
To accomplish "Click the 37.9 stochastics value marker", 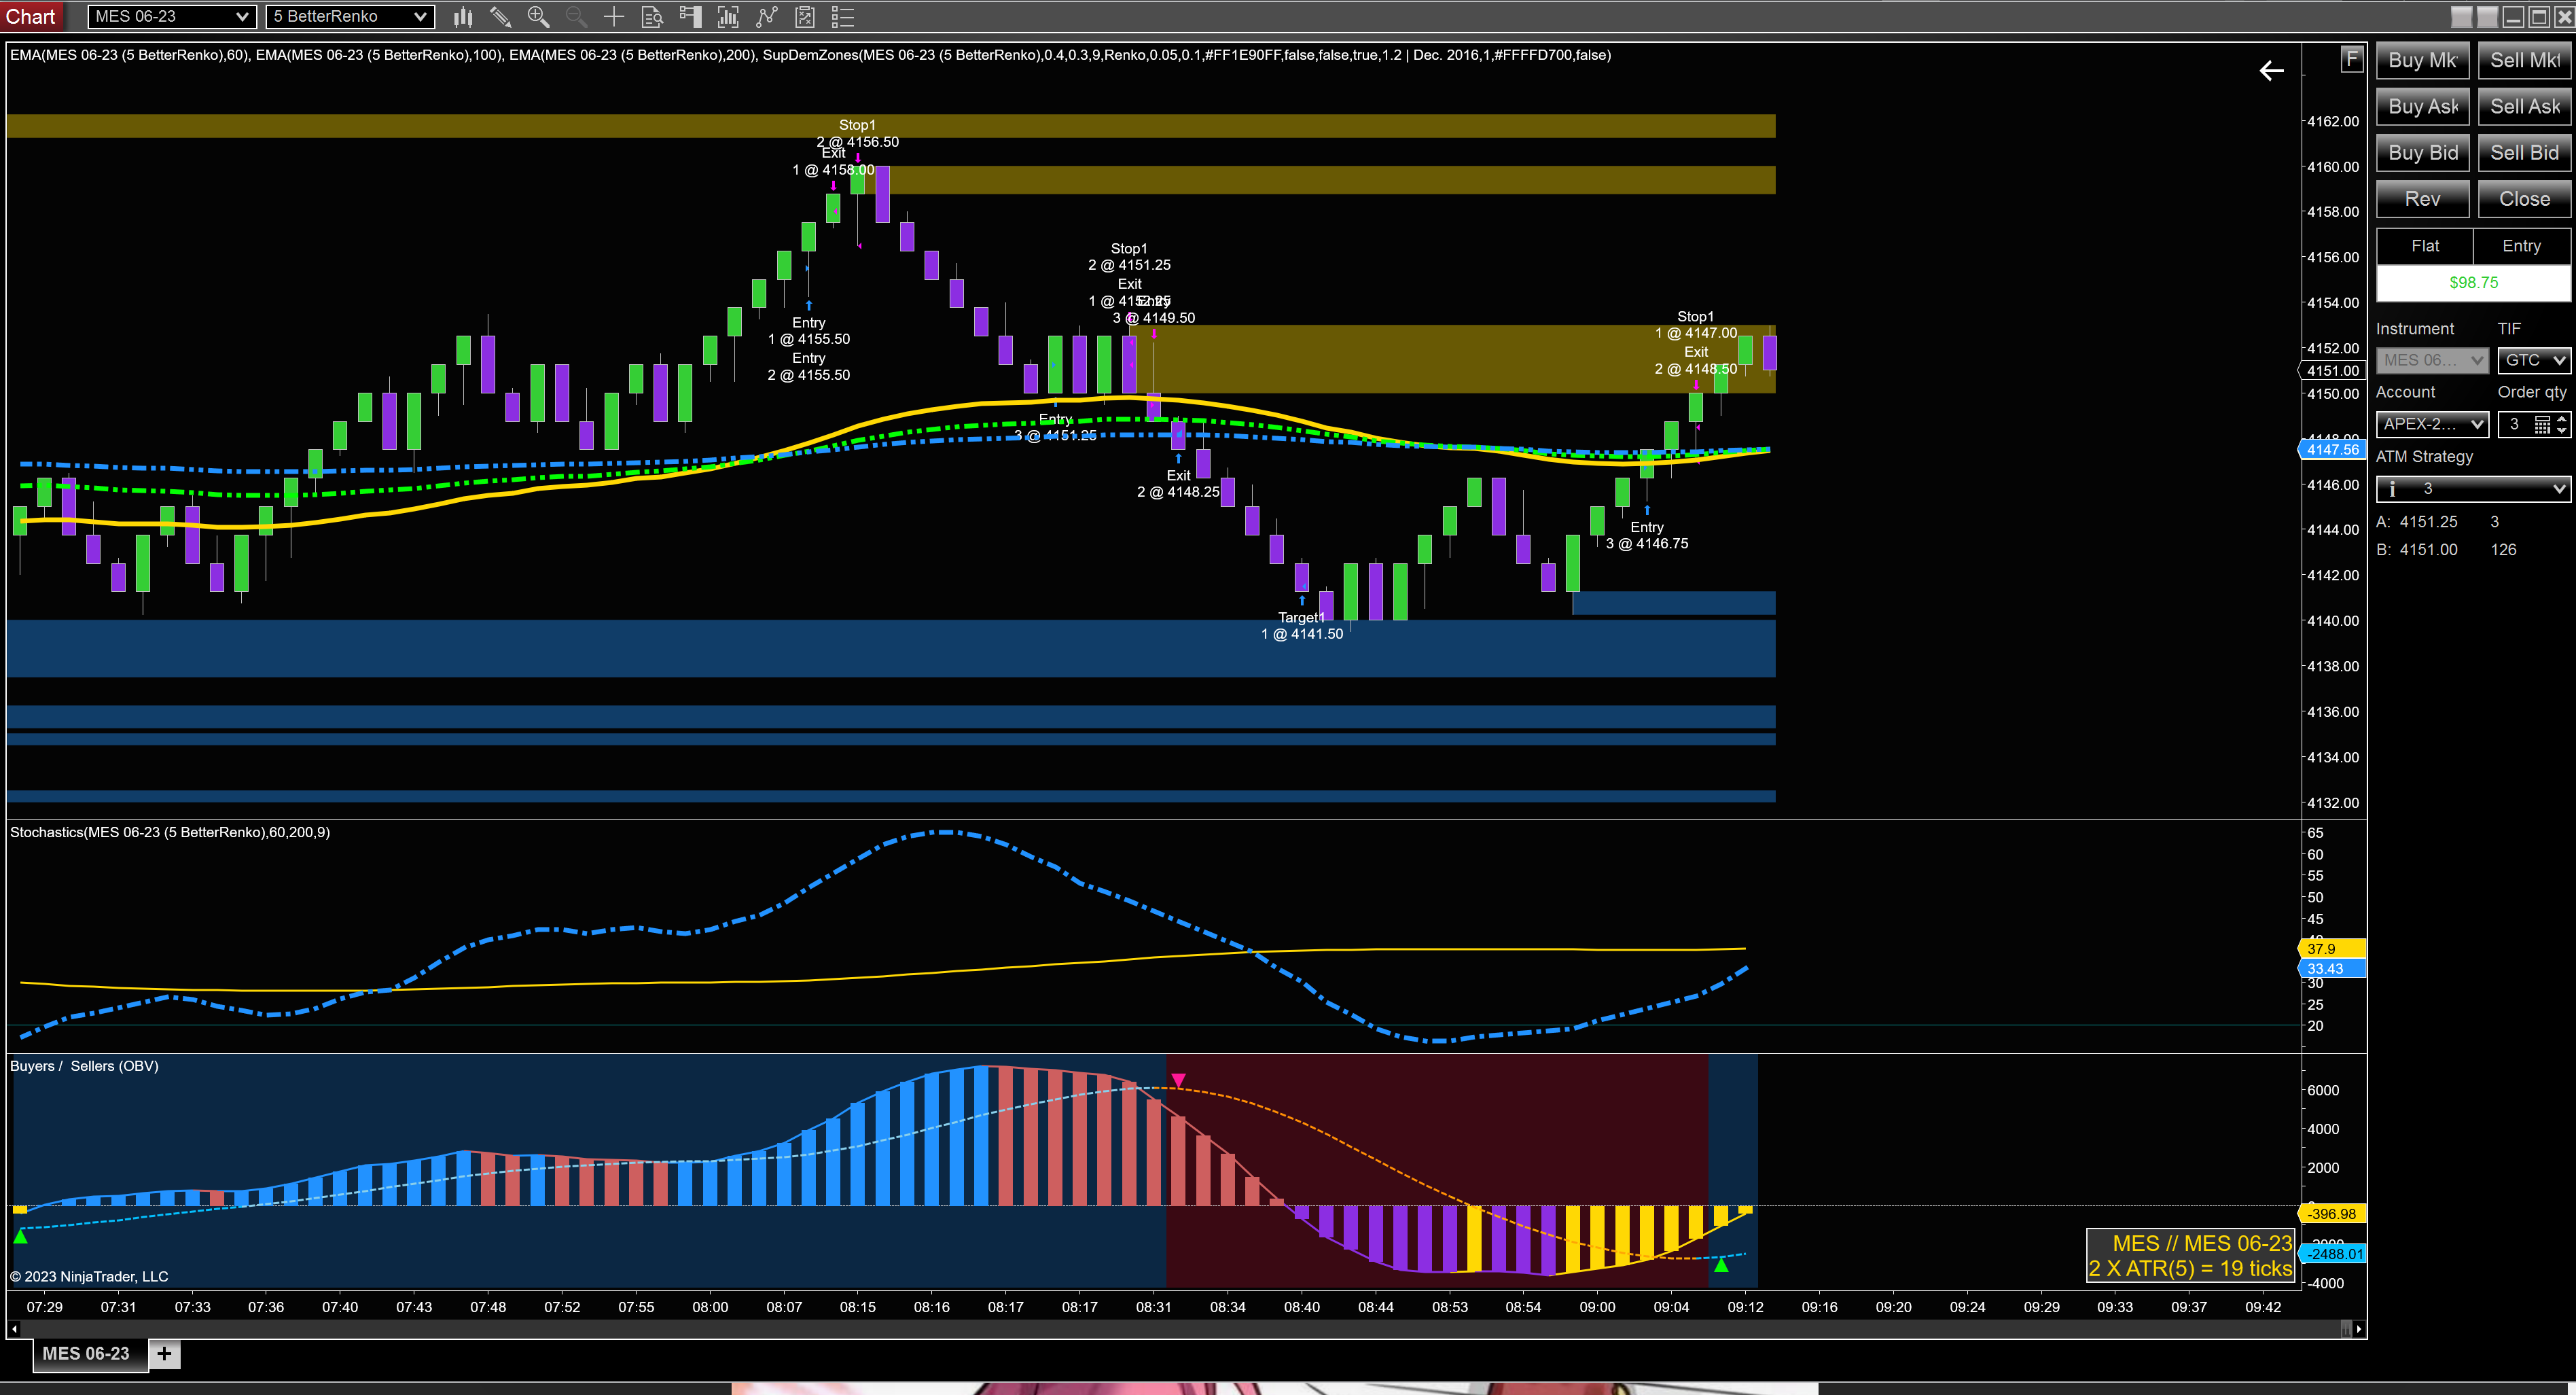I will pos(2332,949).
